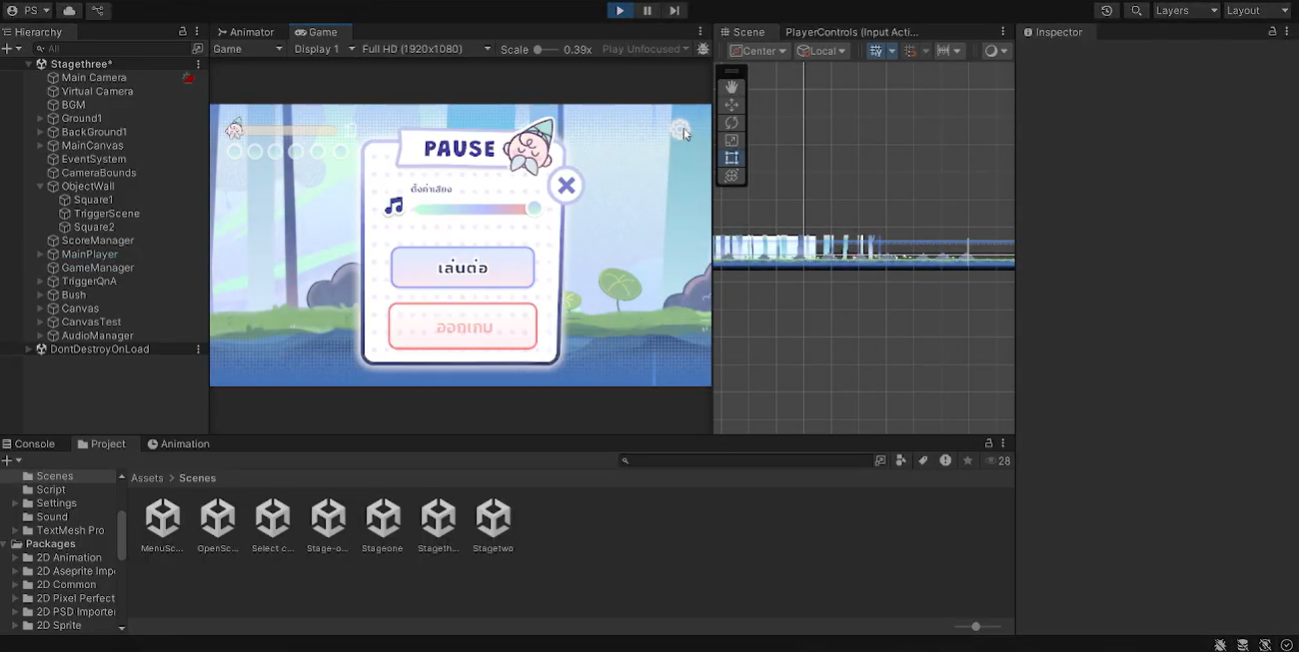Image resolution: width=1299 pixels, height=652 pixels.
Task: Select the Rotate tool in Scene toolbar
Action: [x=732, y=123]
